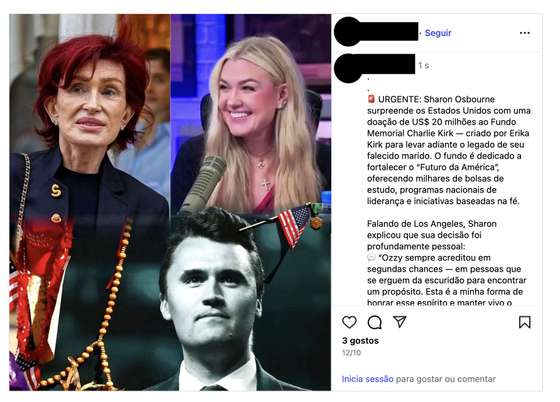
Task: Open the three-dot more options menu
Action: click(x=524, y=33)
